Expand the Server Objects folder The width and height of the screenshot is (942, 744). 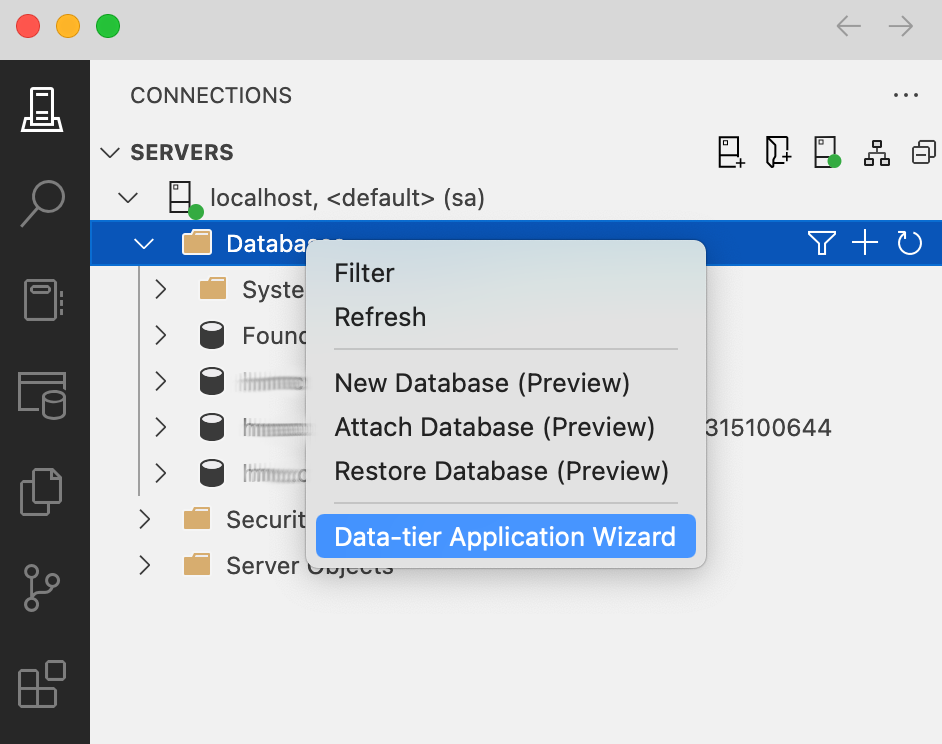(145, 566)
